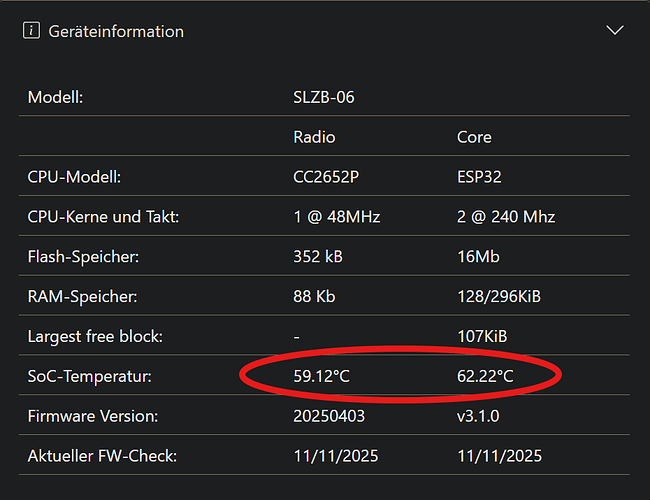Select the ESP32 core CPU model
650x500 pixels.
pos(479,177)
